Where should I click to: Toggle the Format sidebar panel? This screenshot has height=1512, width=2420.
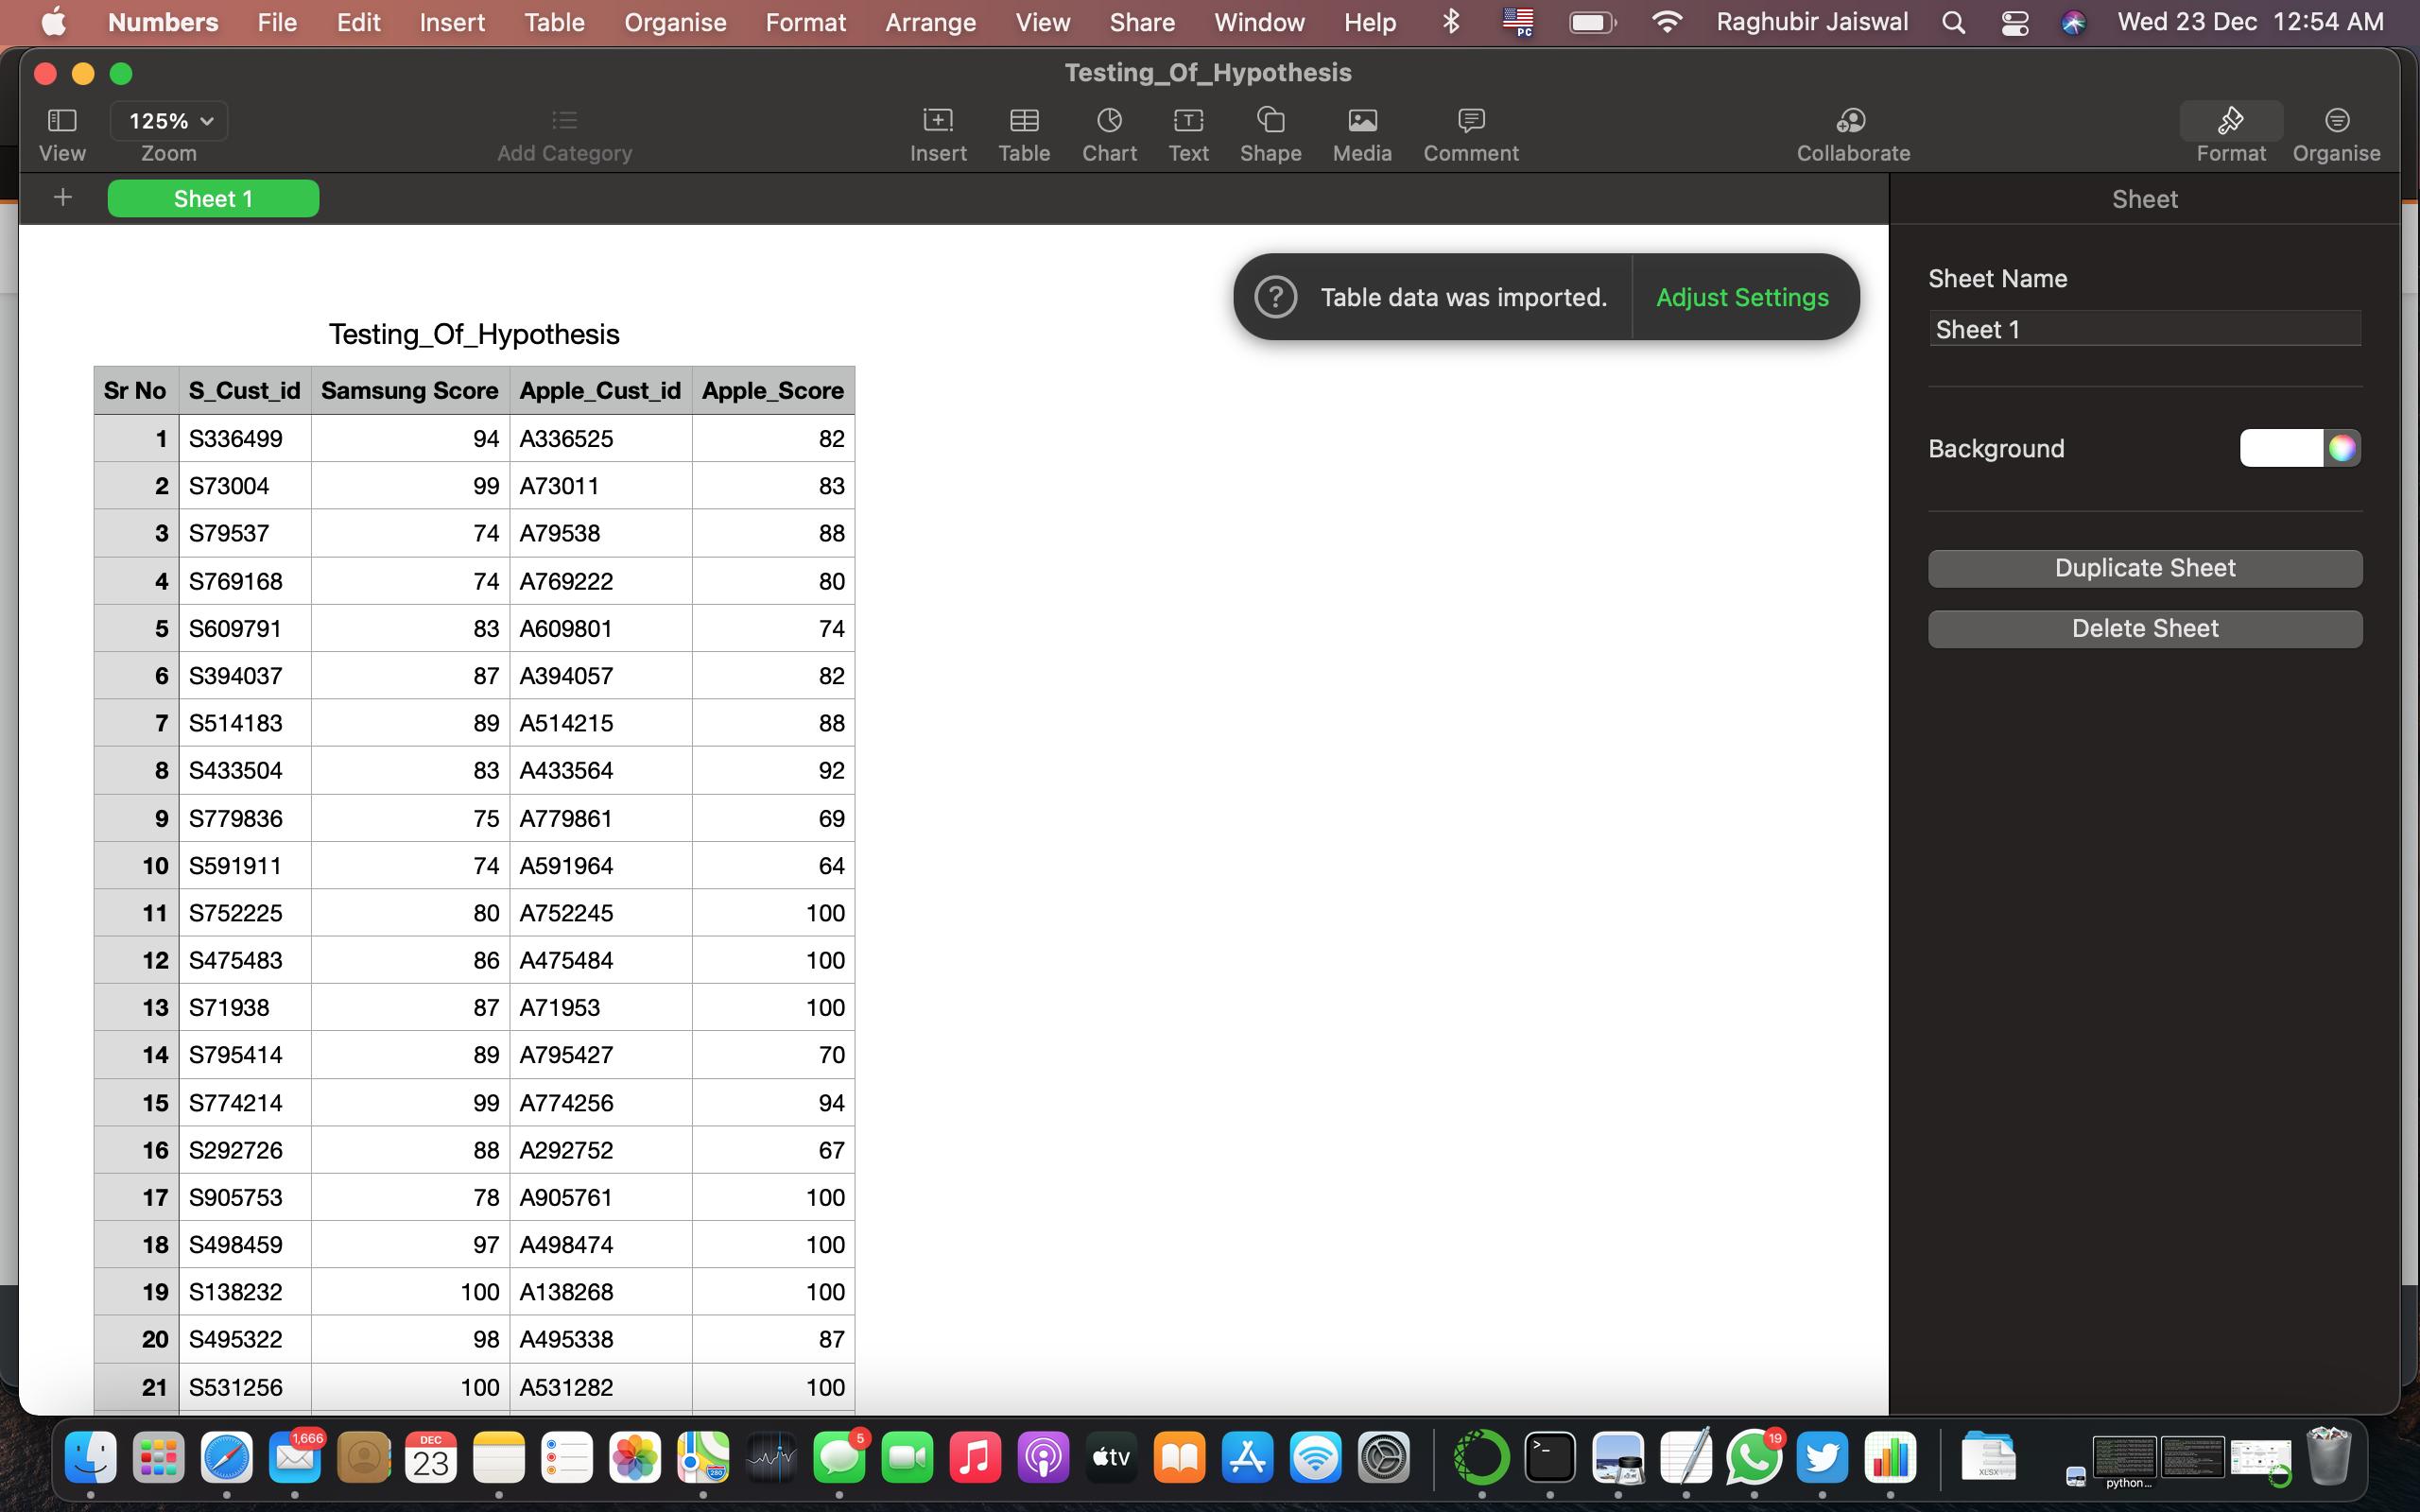pos(2230,121)
